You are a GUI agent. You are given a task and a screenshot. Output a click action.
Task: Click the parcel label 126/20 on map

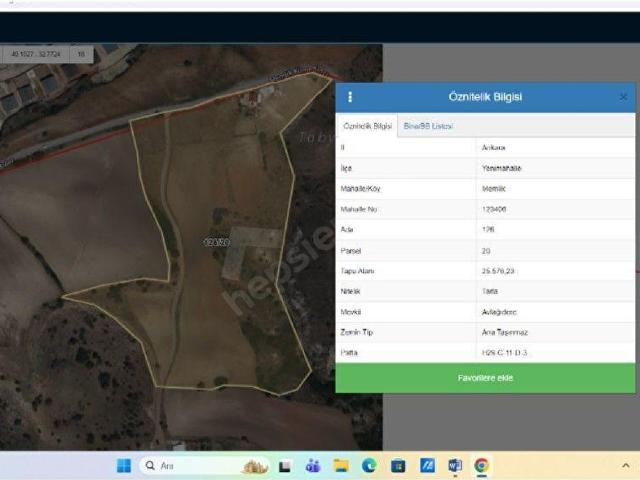(x=216, y=242)
